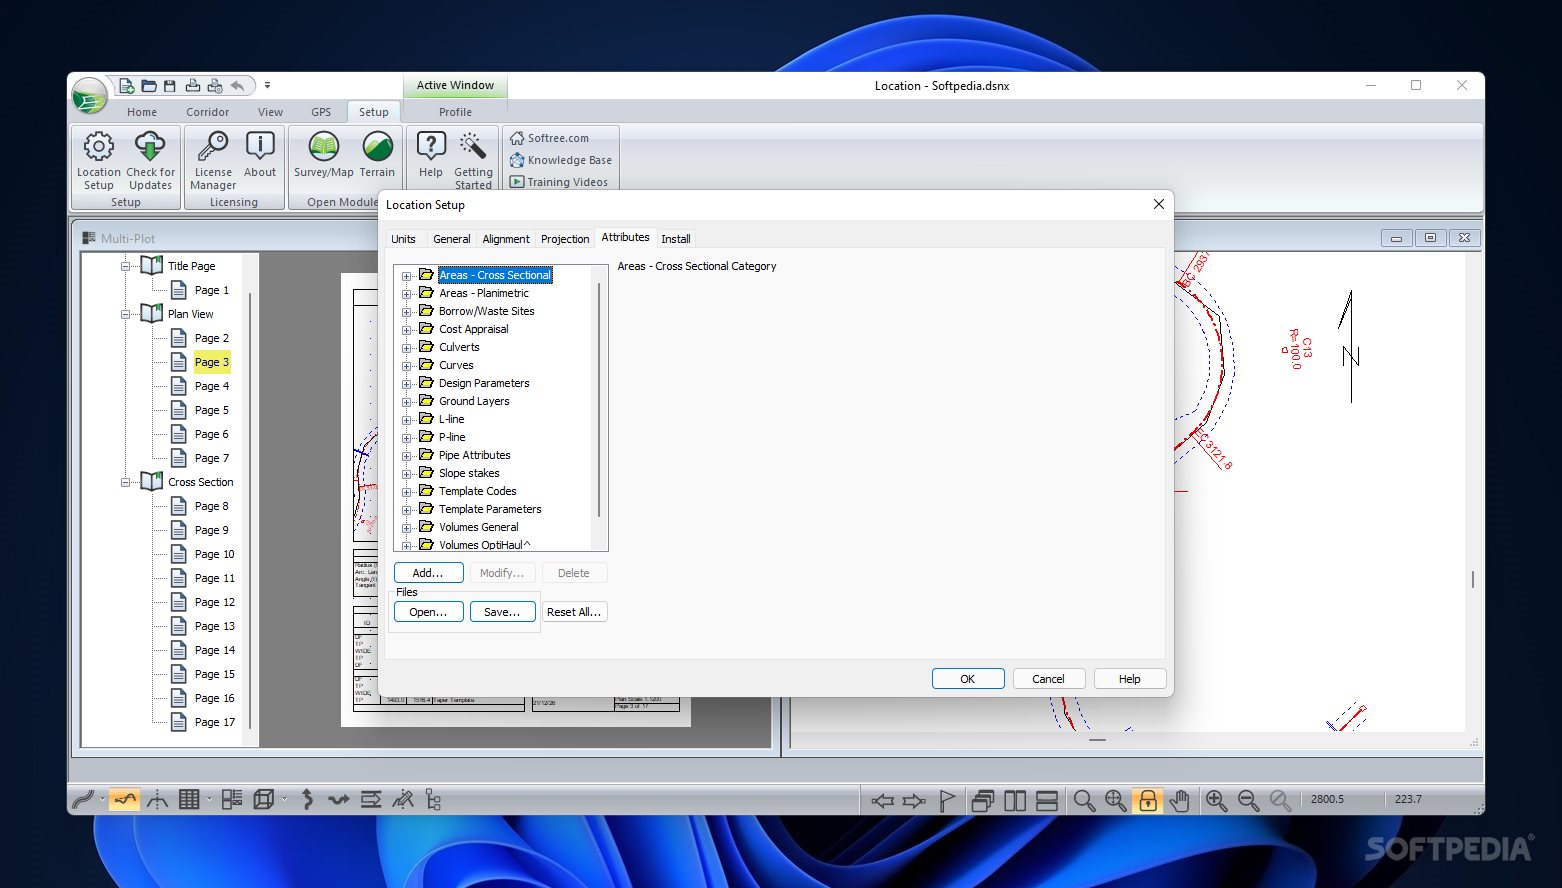Click the Add... button
The height and width of the screenshot is (888, 1562).
point(428,573)
